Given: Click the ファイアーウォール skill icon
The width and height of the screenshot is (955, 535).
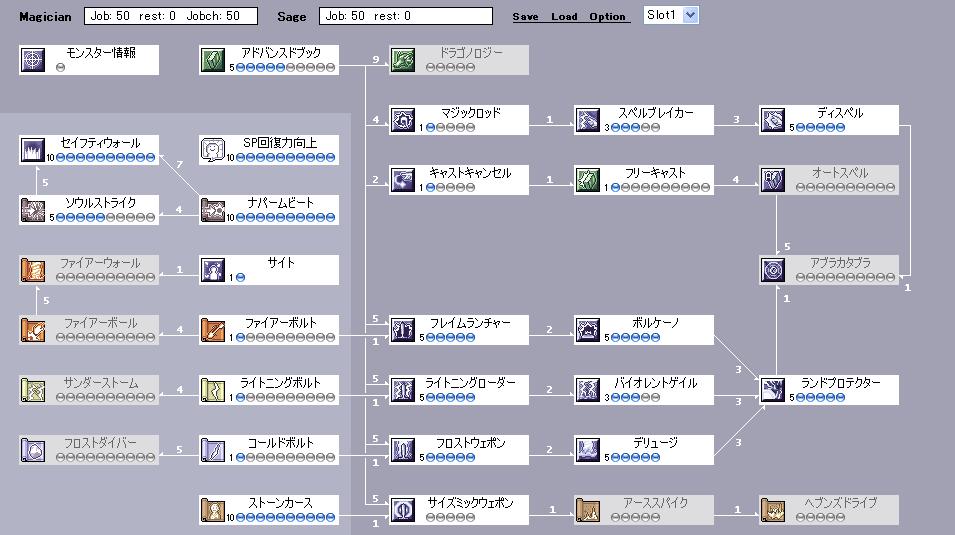Looking at the screenshot, I should (x=33, y=270).
